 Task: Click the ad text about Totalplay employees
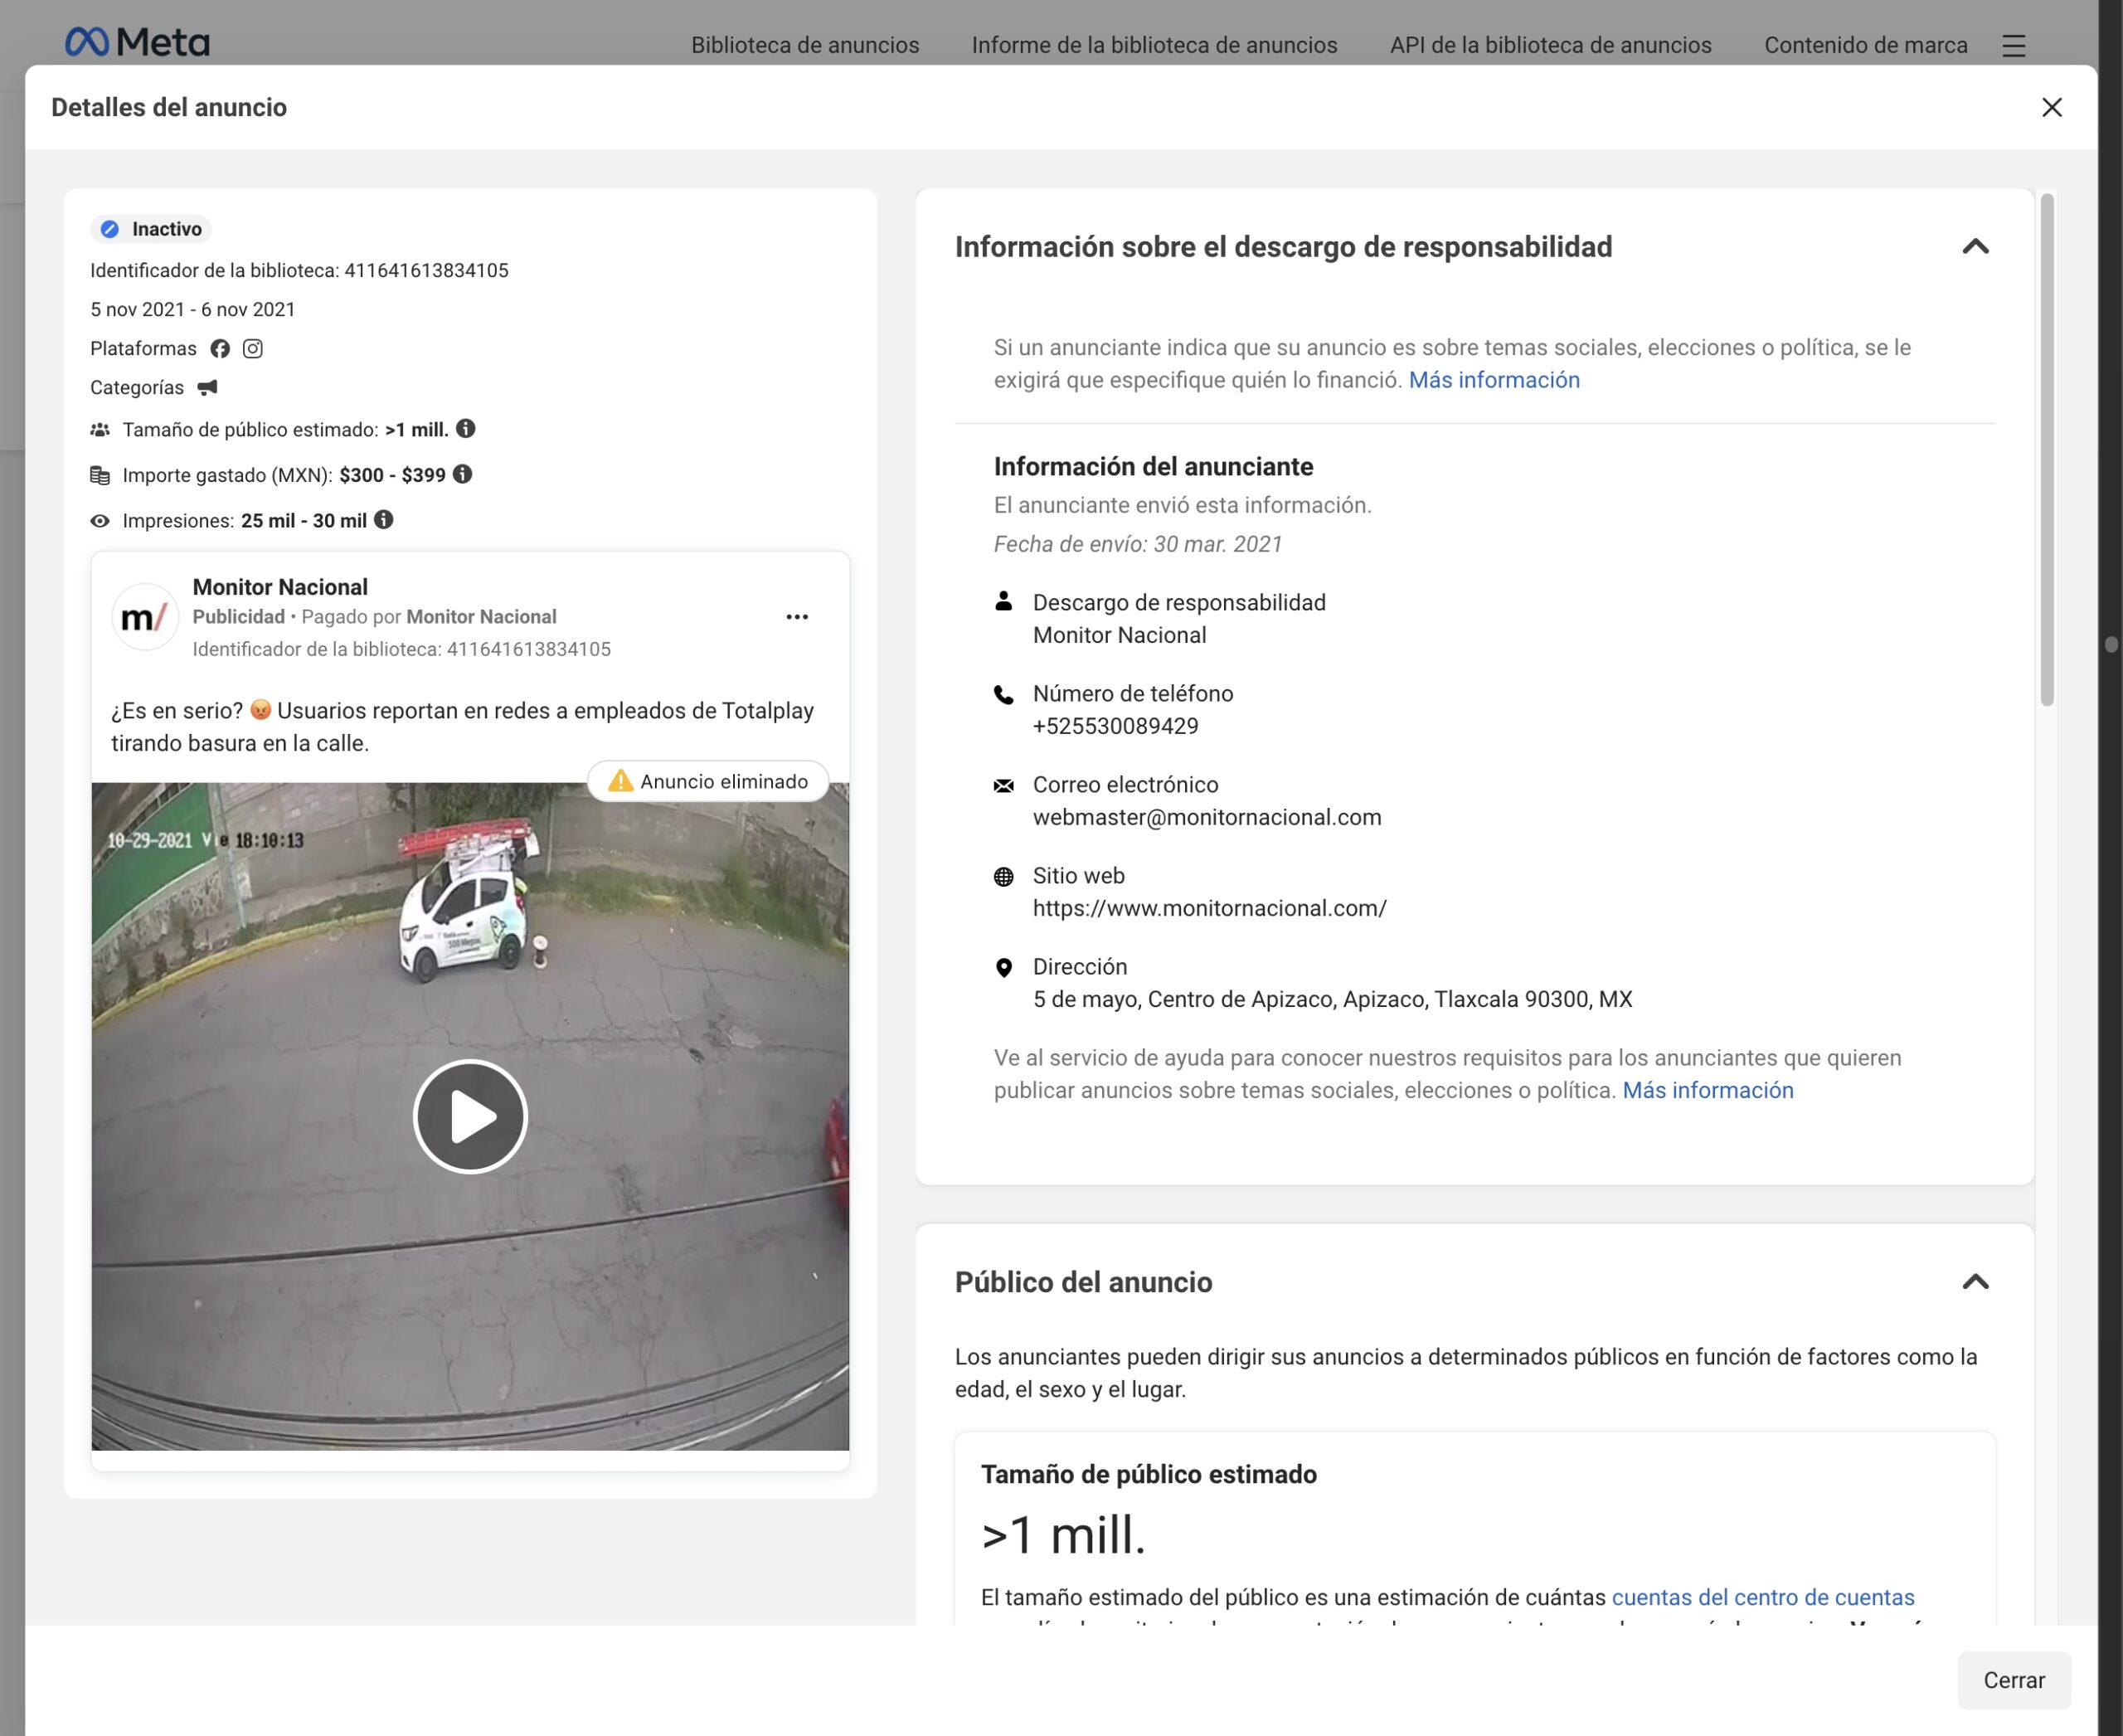pyautogui.click(x=462, y=727)
